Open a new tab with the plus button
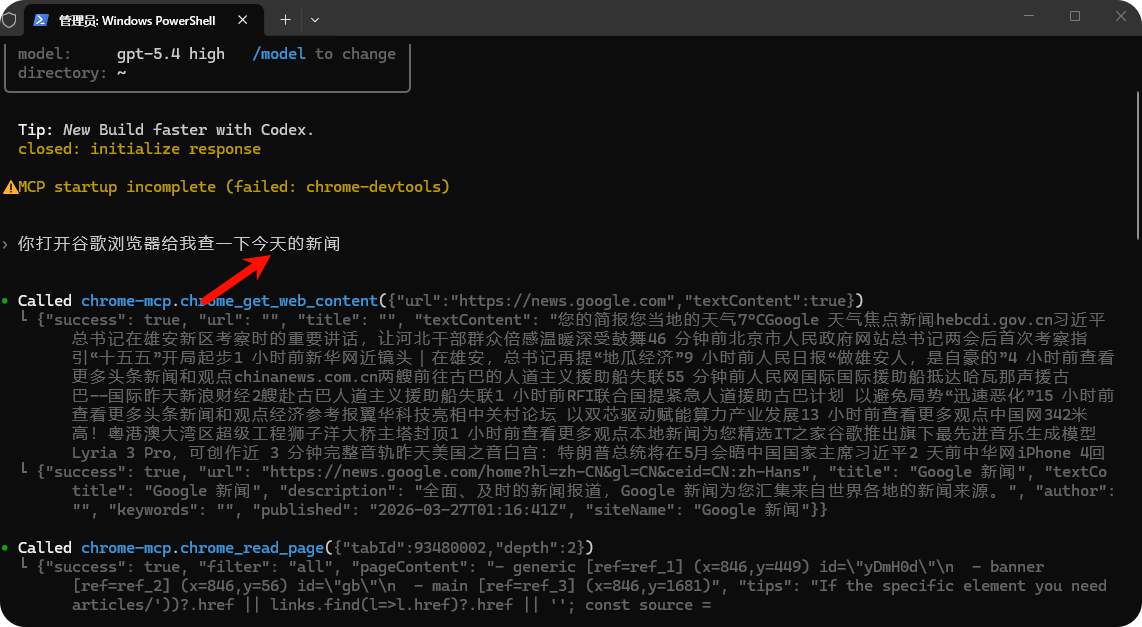 tap(285, 19)
